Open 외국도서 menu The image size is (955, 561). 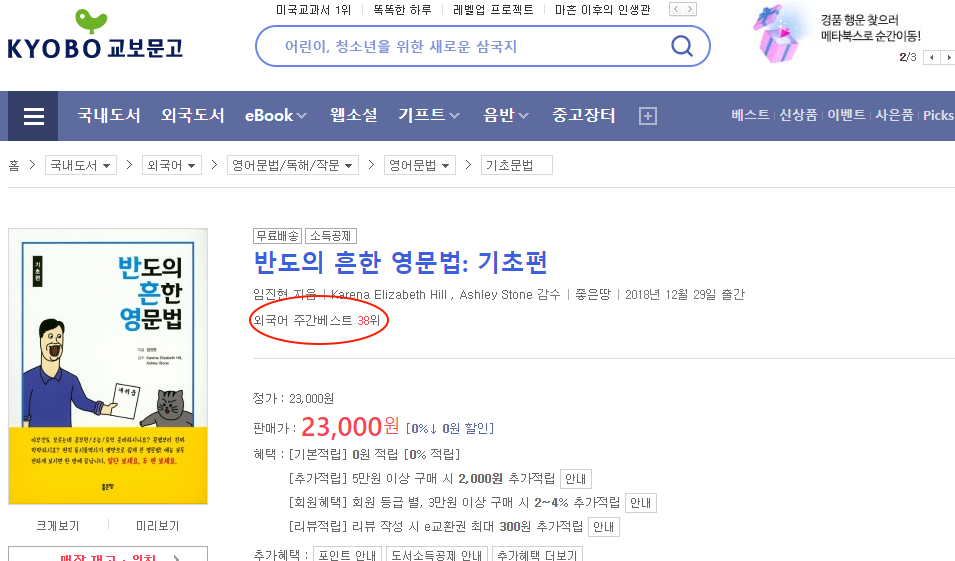192,115
